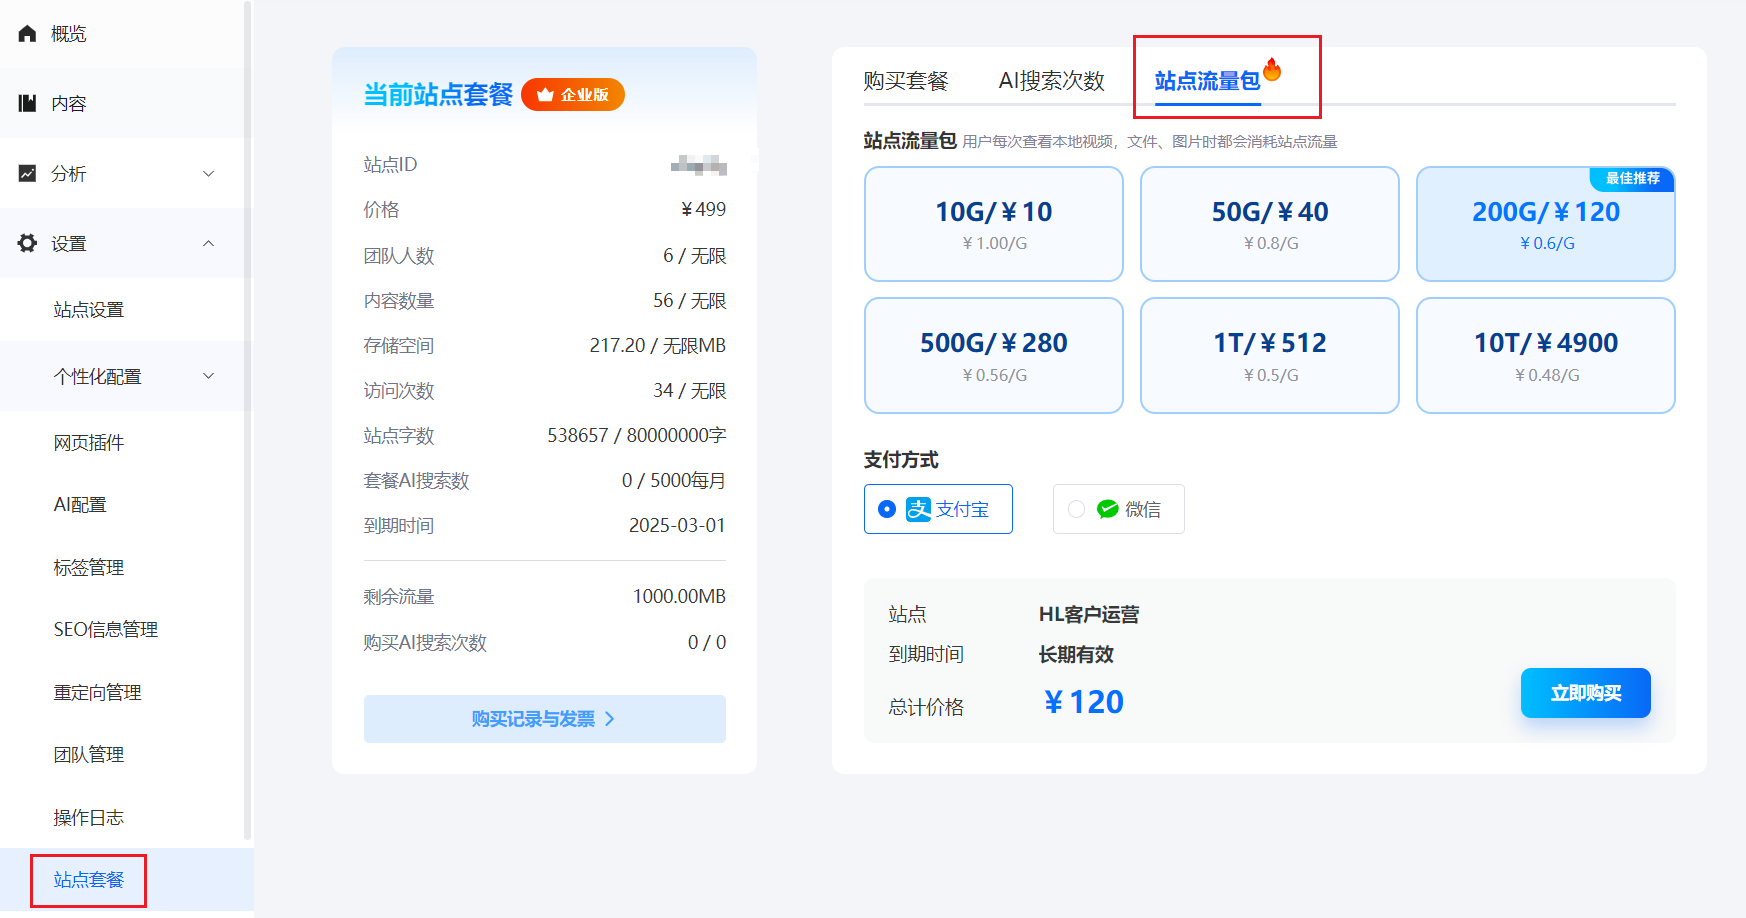
Task: Click the 最佳推荐 ribbon label
Action: pos(1633,178)
